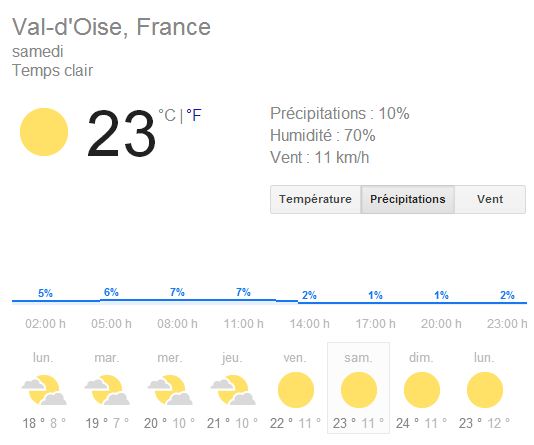Switch to the Température tab
The image size is (534, 445).
click(x=315, y=199)
